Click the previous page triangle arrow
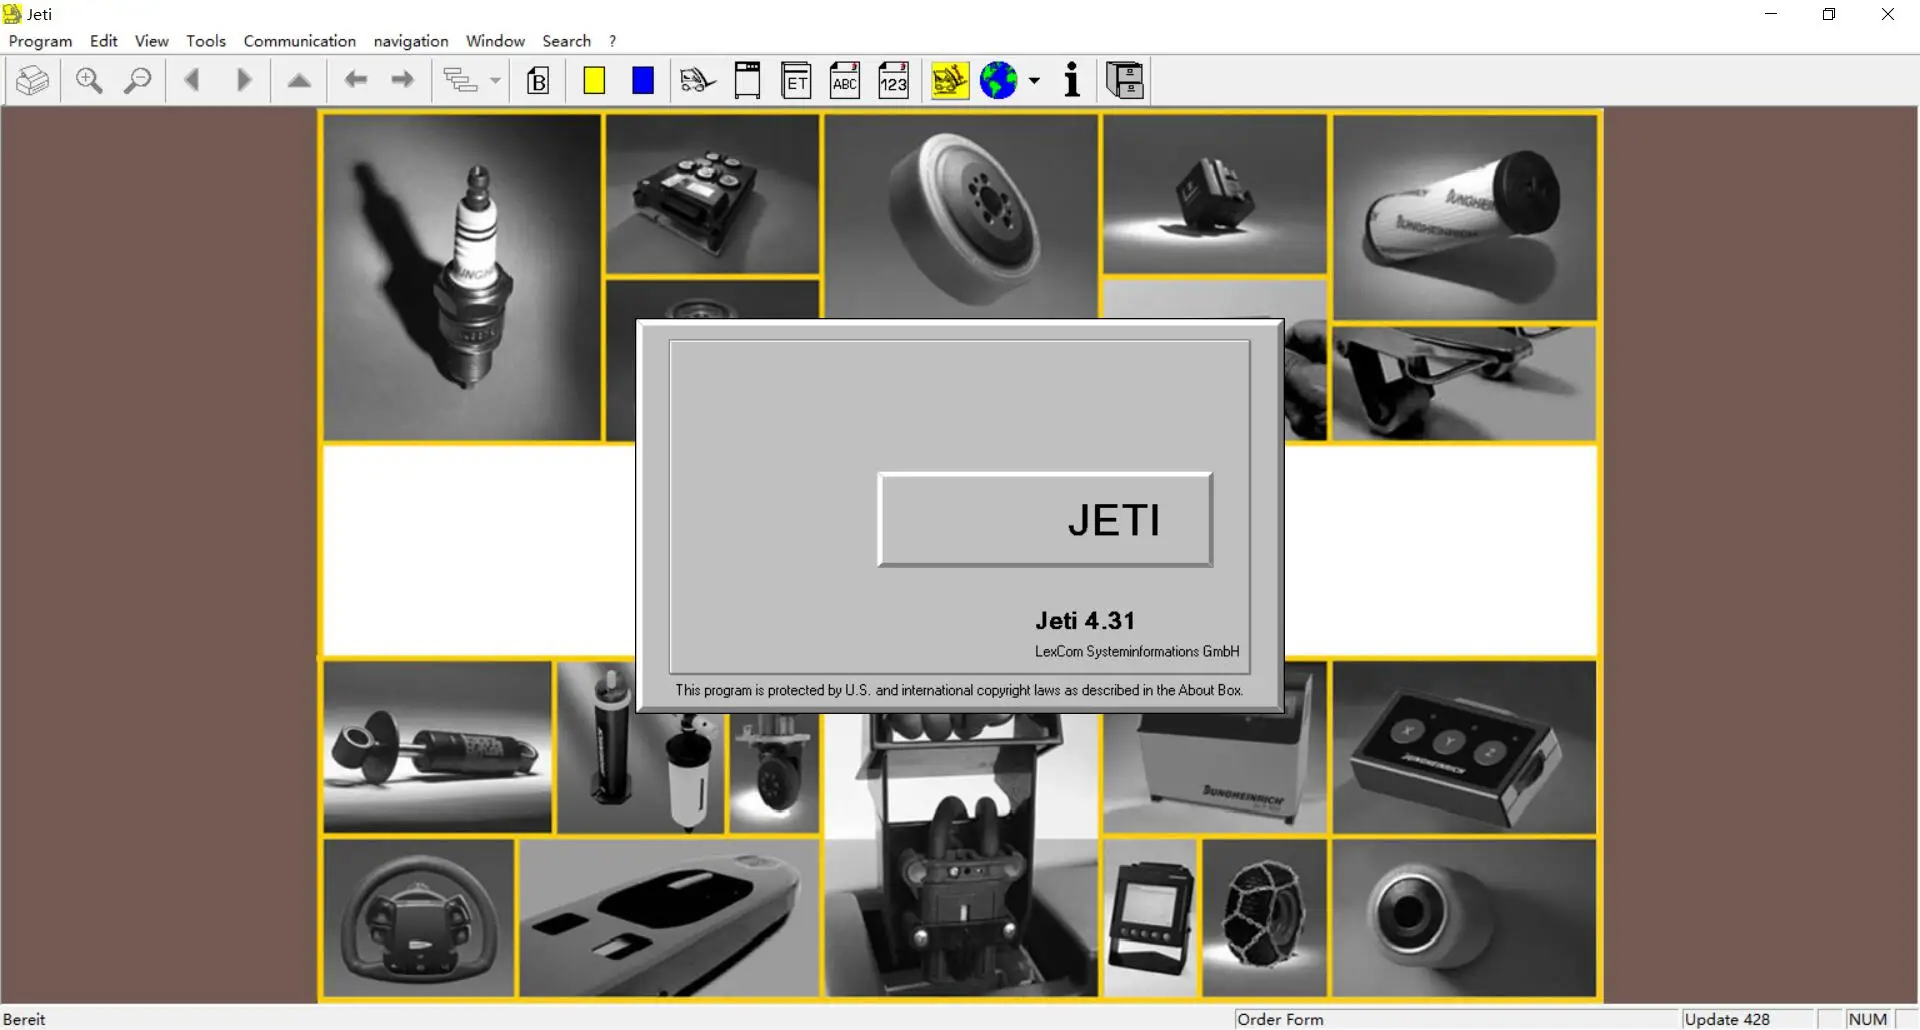Viewport: 1920px width, 1030px height. (x=193, y=81)
